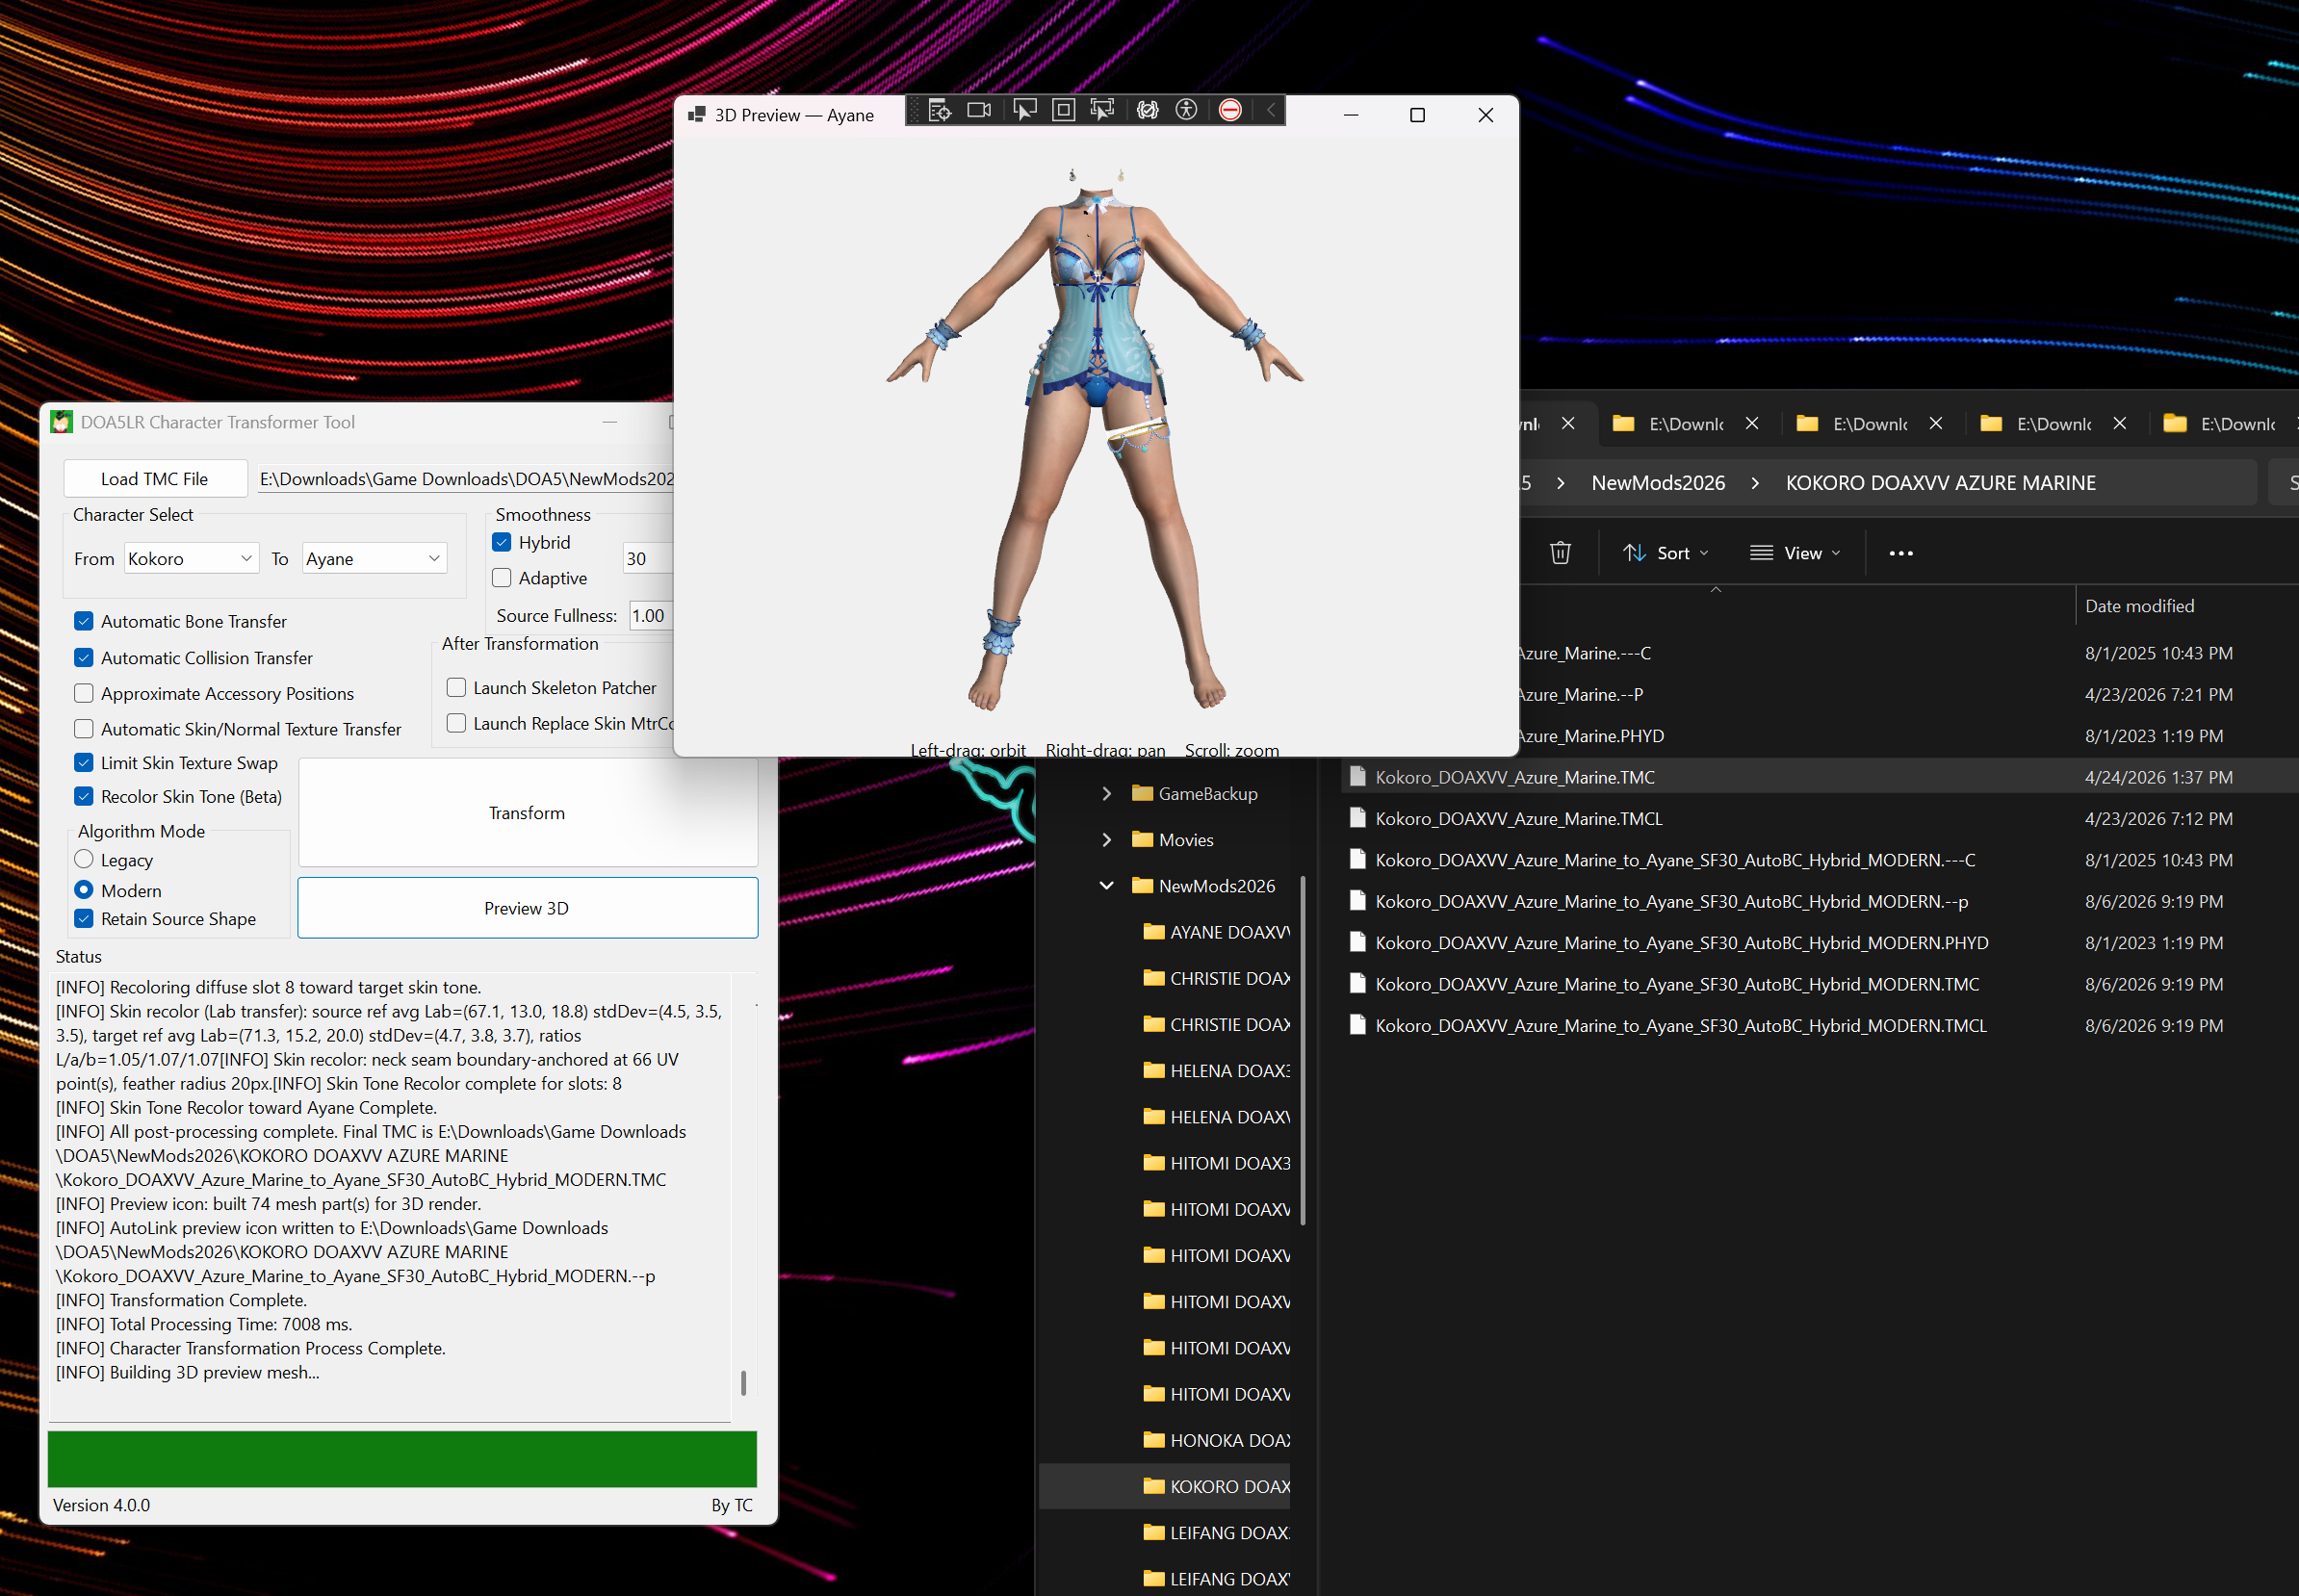Image resolution: width=2299 pixels, height=1596 pixels.
Task: Click the TMC file path text field
Action: [466, 478]
